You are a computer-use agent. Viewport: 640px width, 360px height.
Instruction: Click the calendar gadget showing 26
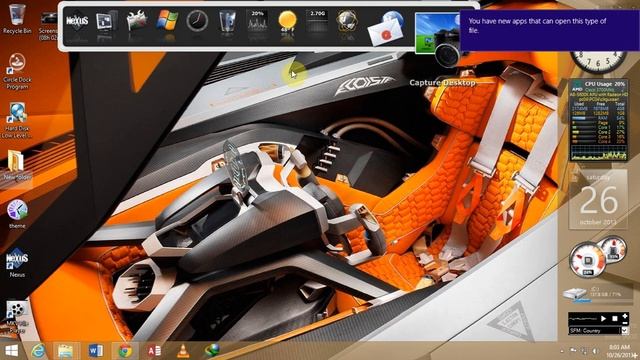click(598, 199)
